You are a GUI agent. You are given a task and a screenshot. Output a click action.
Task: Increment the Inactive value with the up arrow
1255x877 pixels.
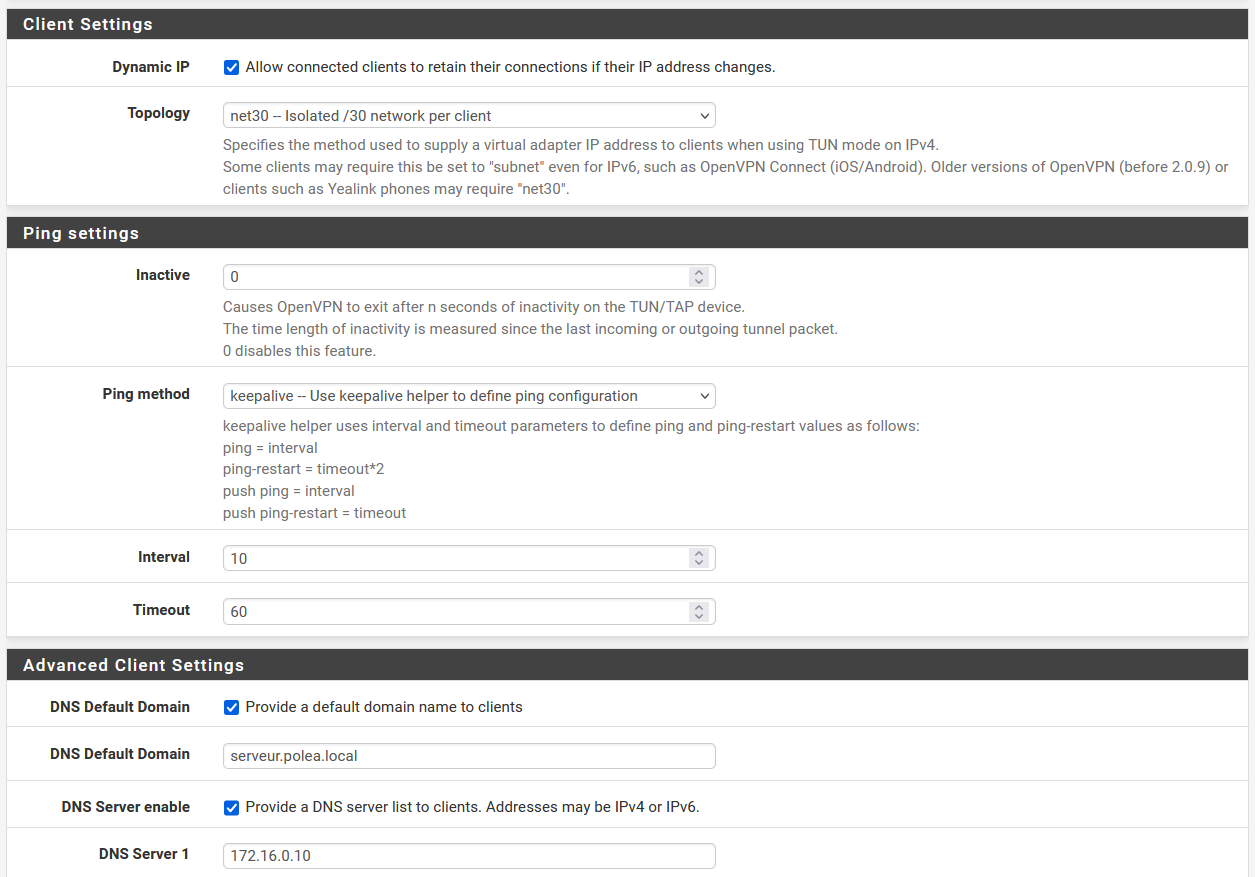699,272
